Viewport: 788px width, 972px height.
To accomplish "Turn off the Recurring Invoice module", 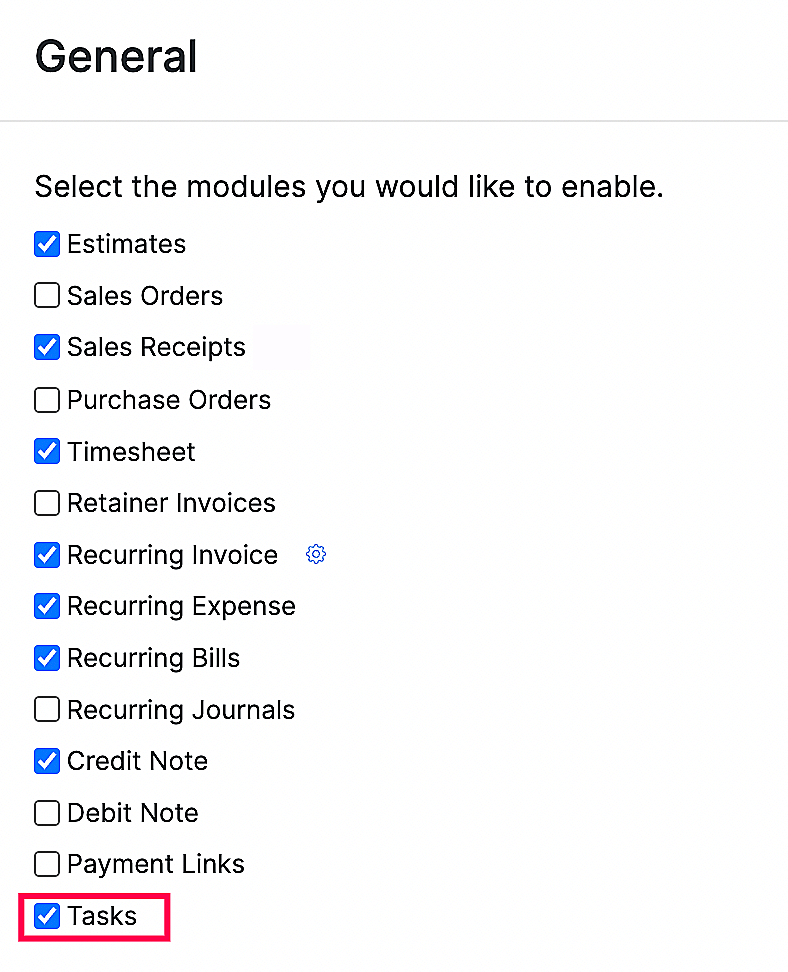I will pos(46,554).
